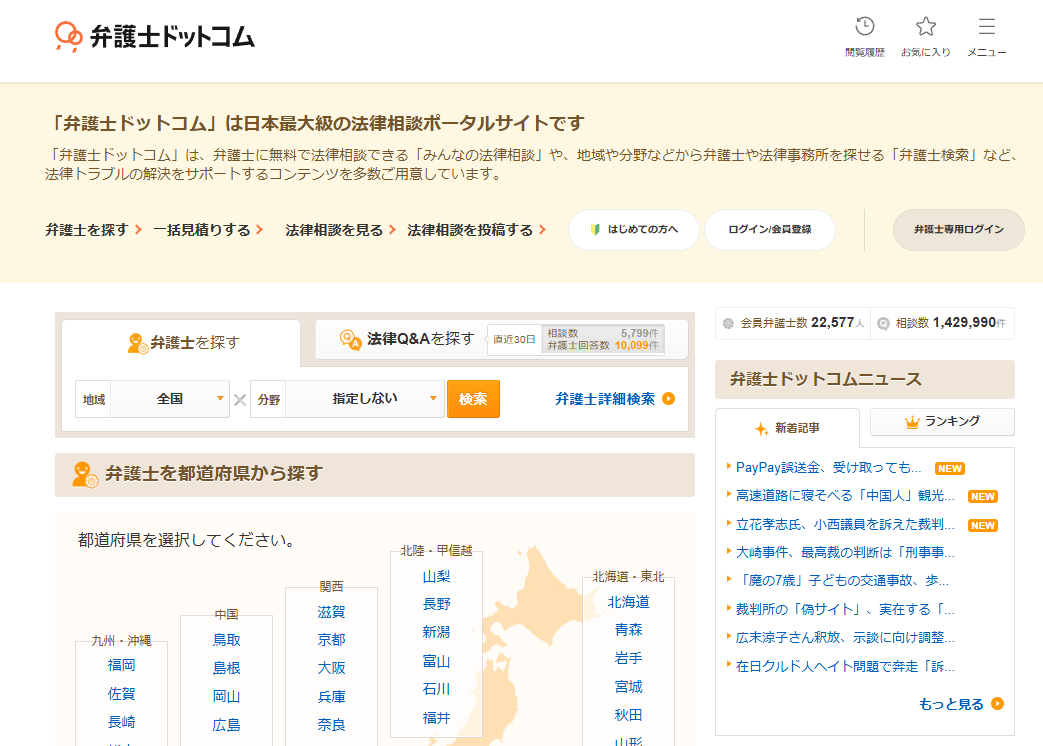Image resolution: width=1043 pixels, height=746 pixels.
Task: Select 北海道 from the prefecture list
Action: pyautogui.click(x=628, y=602)
